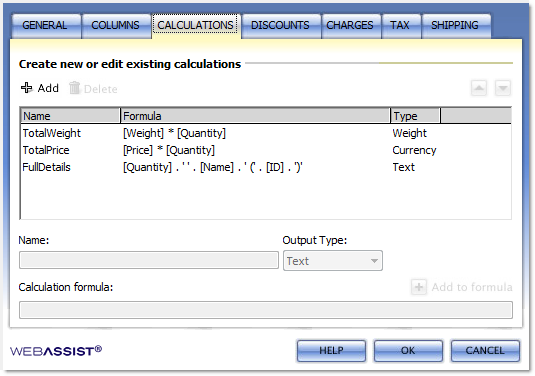
Task: Click the Add plus icon
Action: coord(27,88)
